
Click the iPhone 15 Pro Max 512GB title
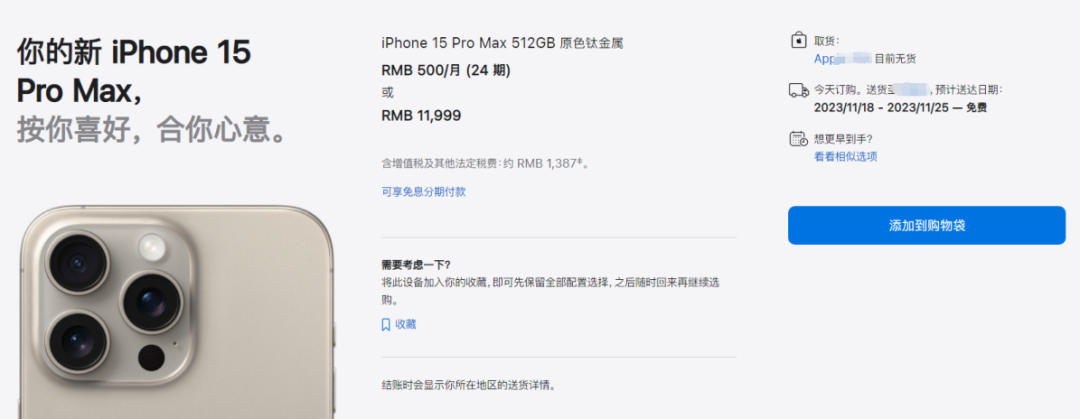coord(502,43)
